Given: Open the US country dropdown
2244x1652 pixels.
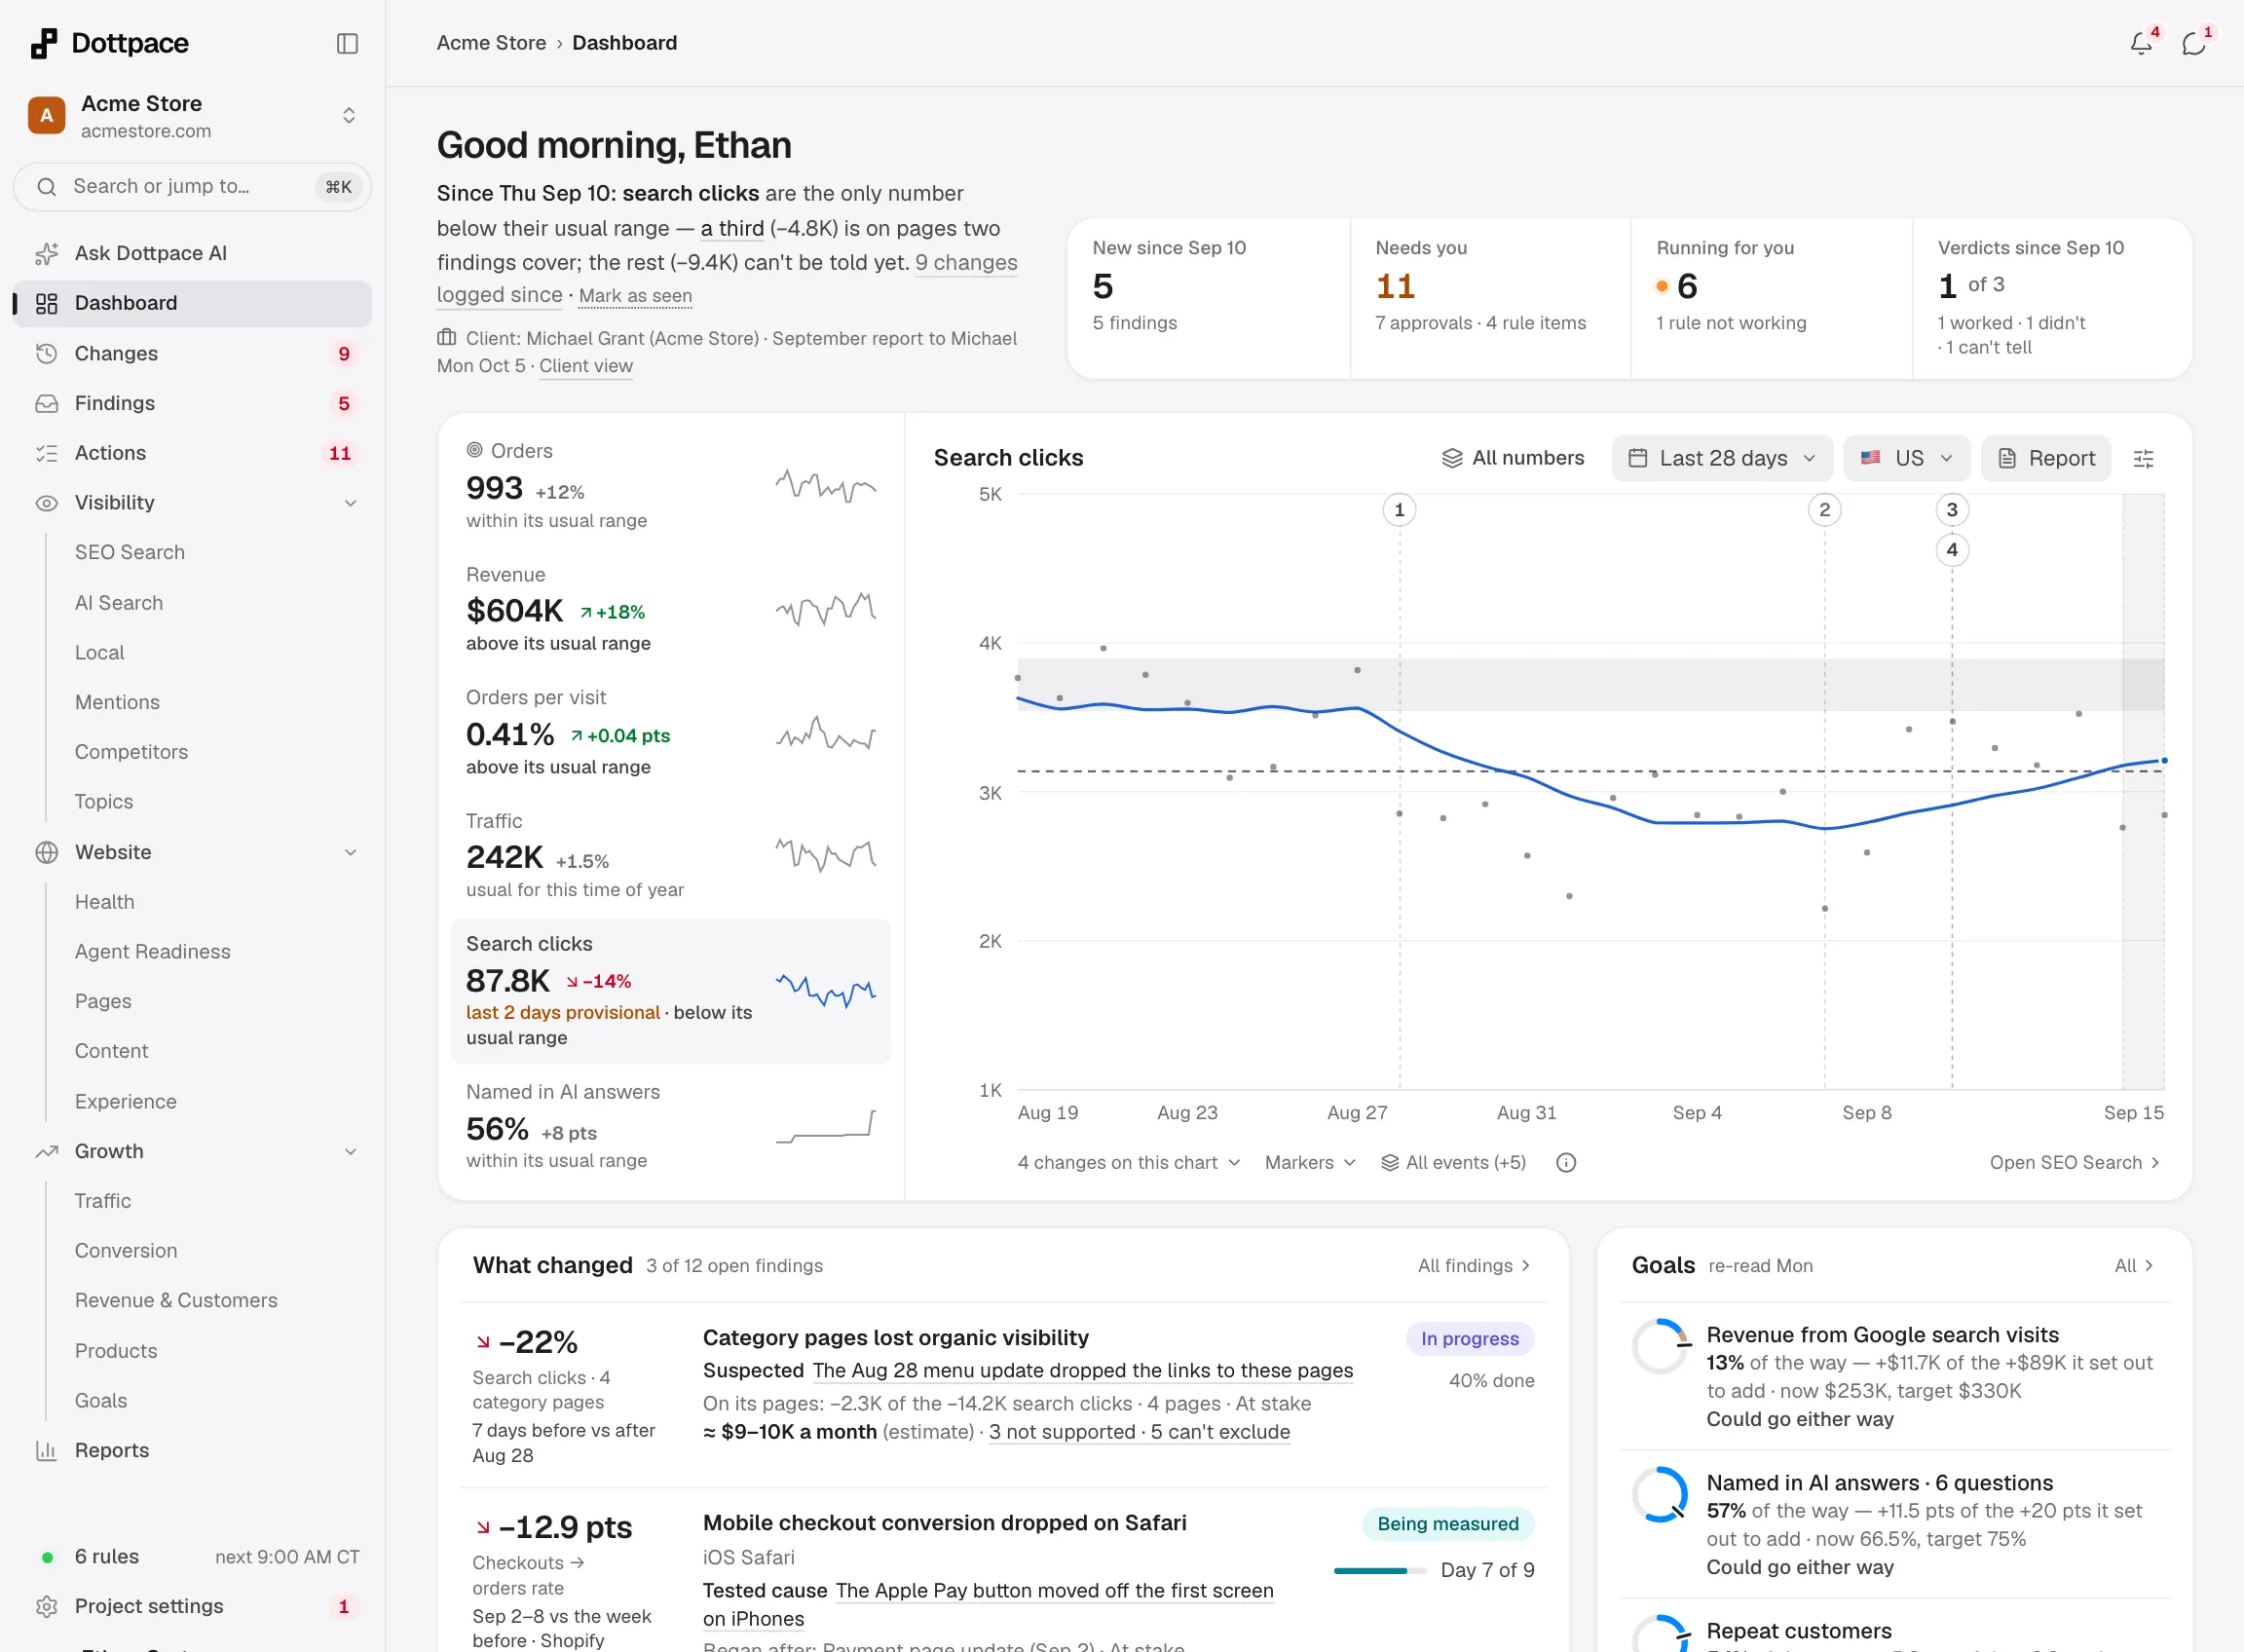Looking at the screenshot, I should 1906,458.
